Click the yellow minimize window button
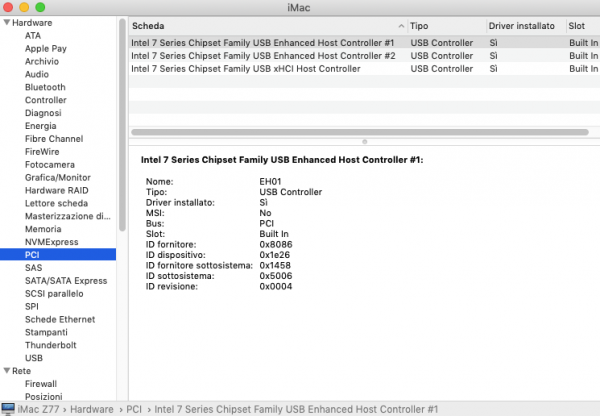 [x=24, y=7]
